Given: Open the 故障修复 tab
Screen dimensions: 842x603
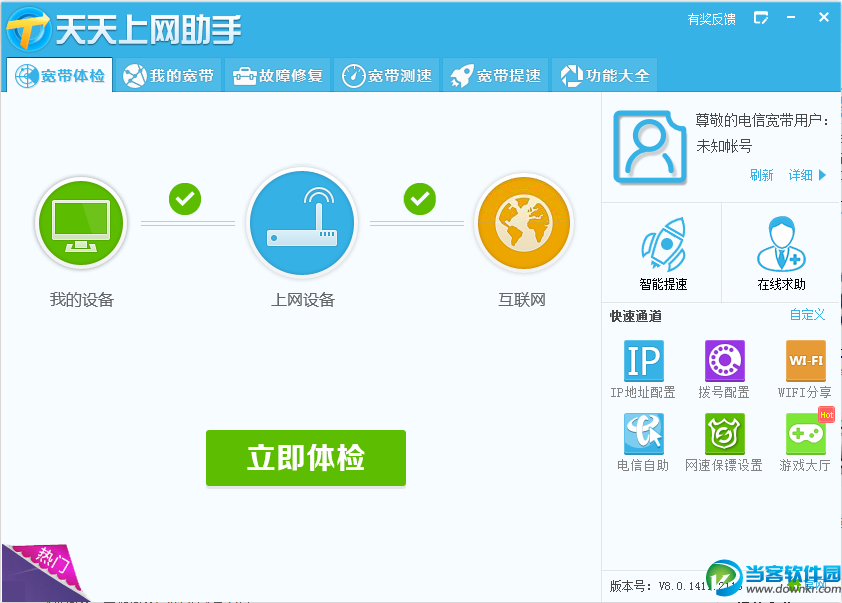Looking at the screenshot, I should tap(277, 75).
